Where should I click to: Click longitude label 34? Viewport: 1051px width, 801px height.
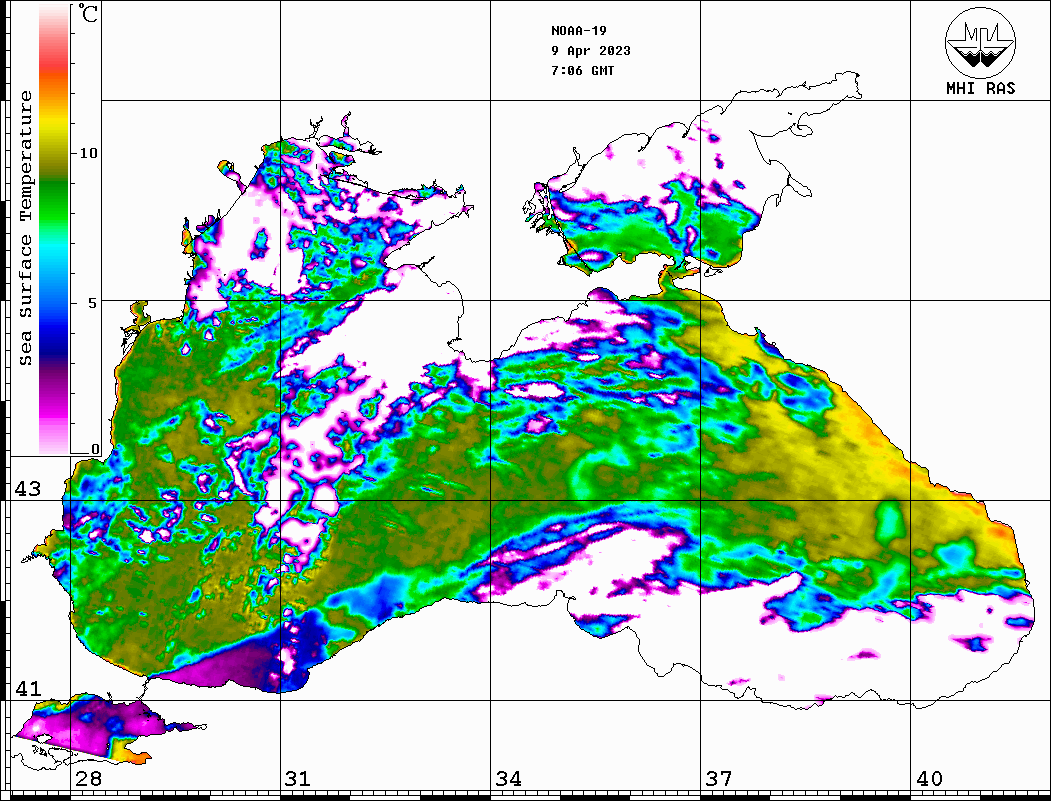tap(508, 779)
